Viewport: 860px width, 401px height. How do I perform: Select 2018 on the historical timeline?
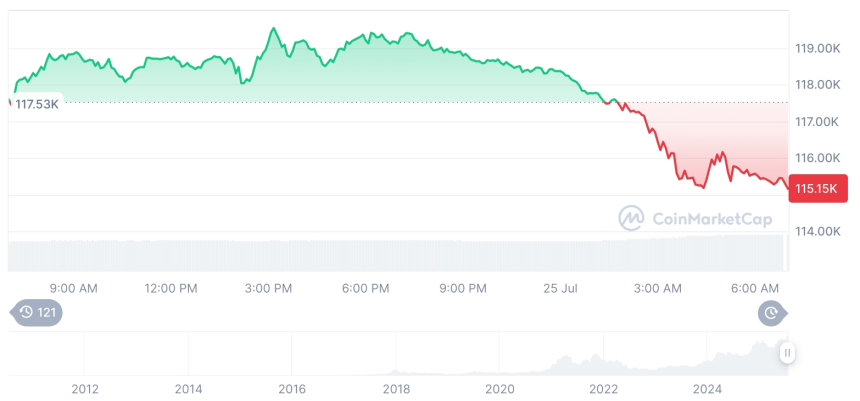pos(396,388)
